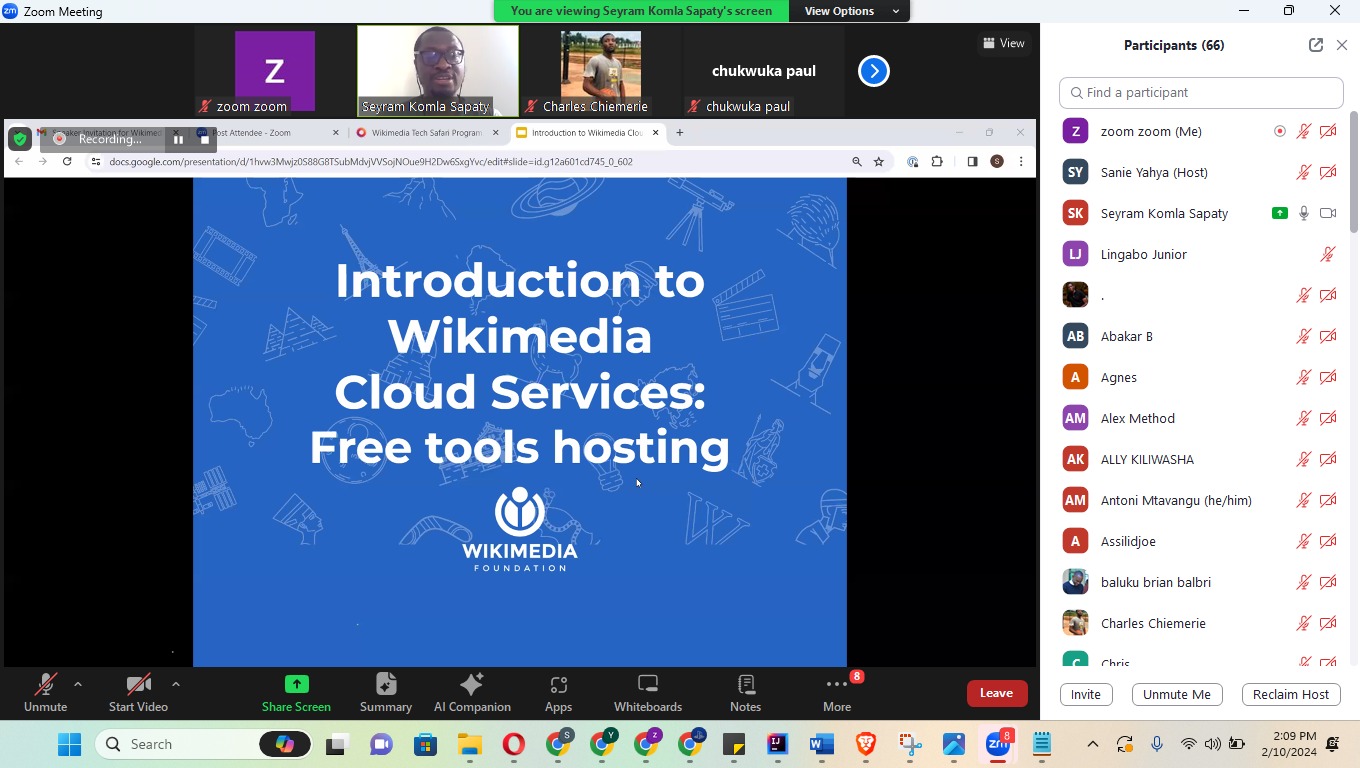Open the More menu
Screen dimensions: 1360x768
[x=837, y=693]
